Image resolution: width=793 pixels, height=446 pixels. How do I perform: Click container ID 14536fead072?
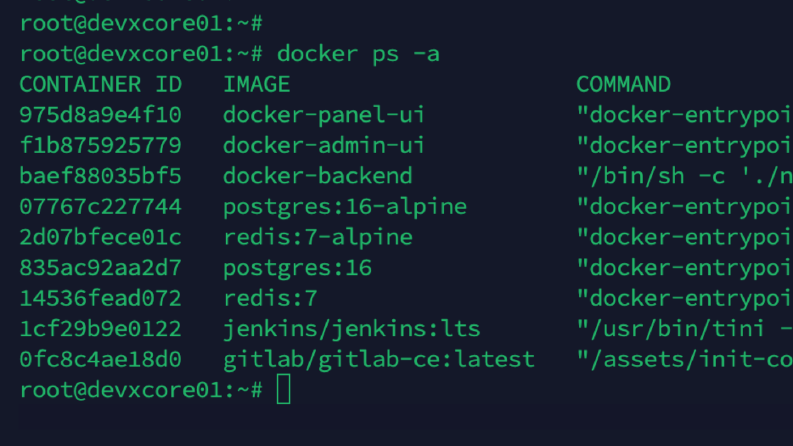100,298
